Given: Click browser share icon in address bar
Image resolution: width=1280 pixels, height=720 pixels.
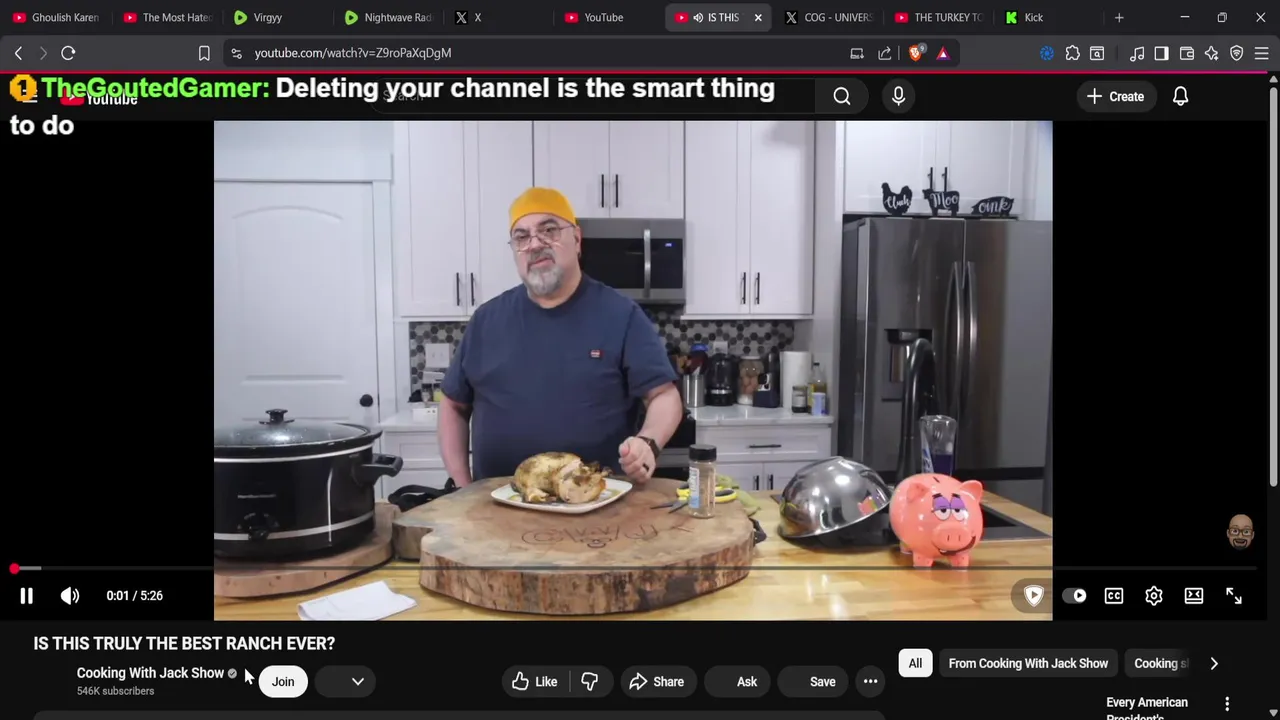Looking at the screenshot, I should (x=885, y=53).
